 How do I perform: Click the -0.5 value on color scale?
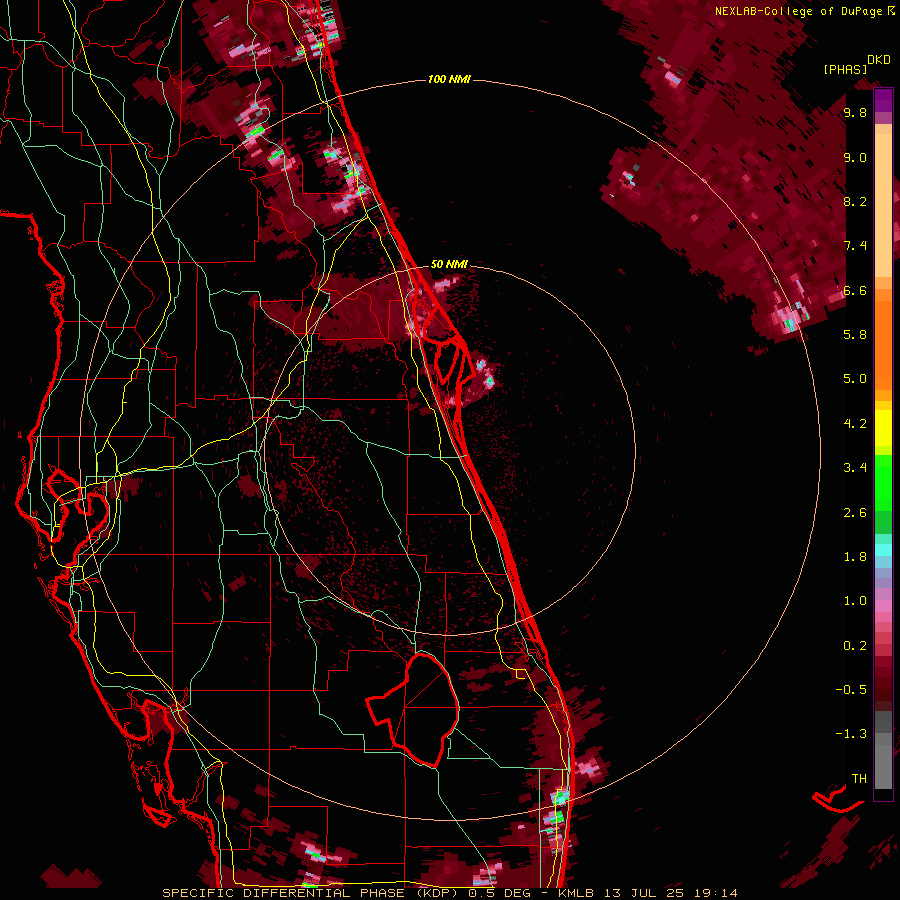click(x=851, y=690)
